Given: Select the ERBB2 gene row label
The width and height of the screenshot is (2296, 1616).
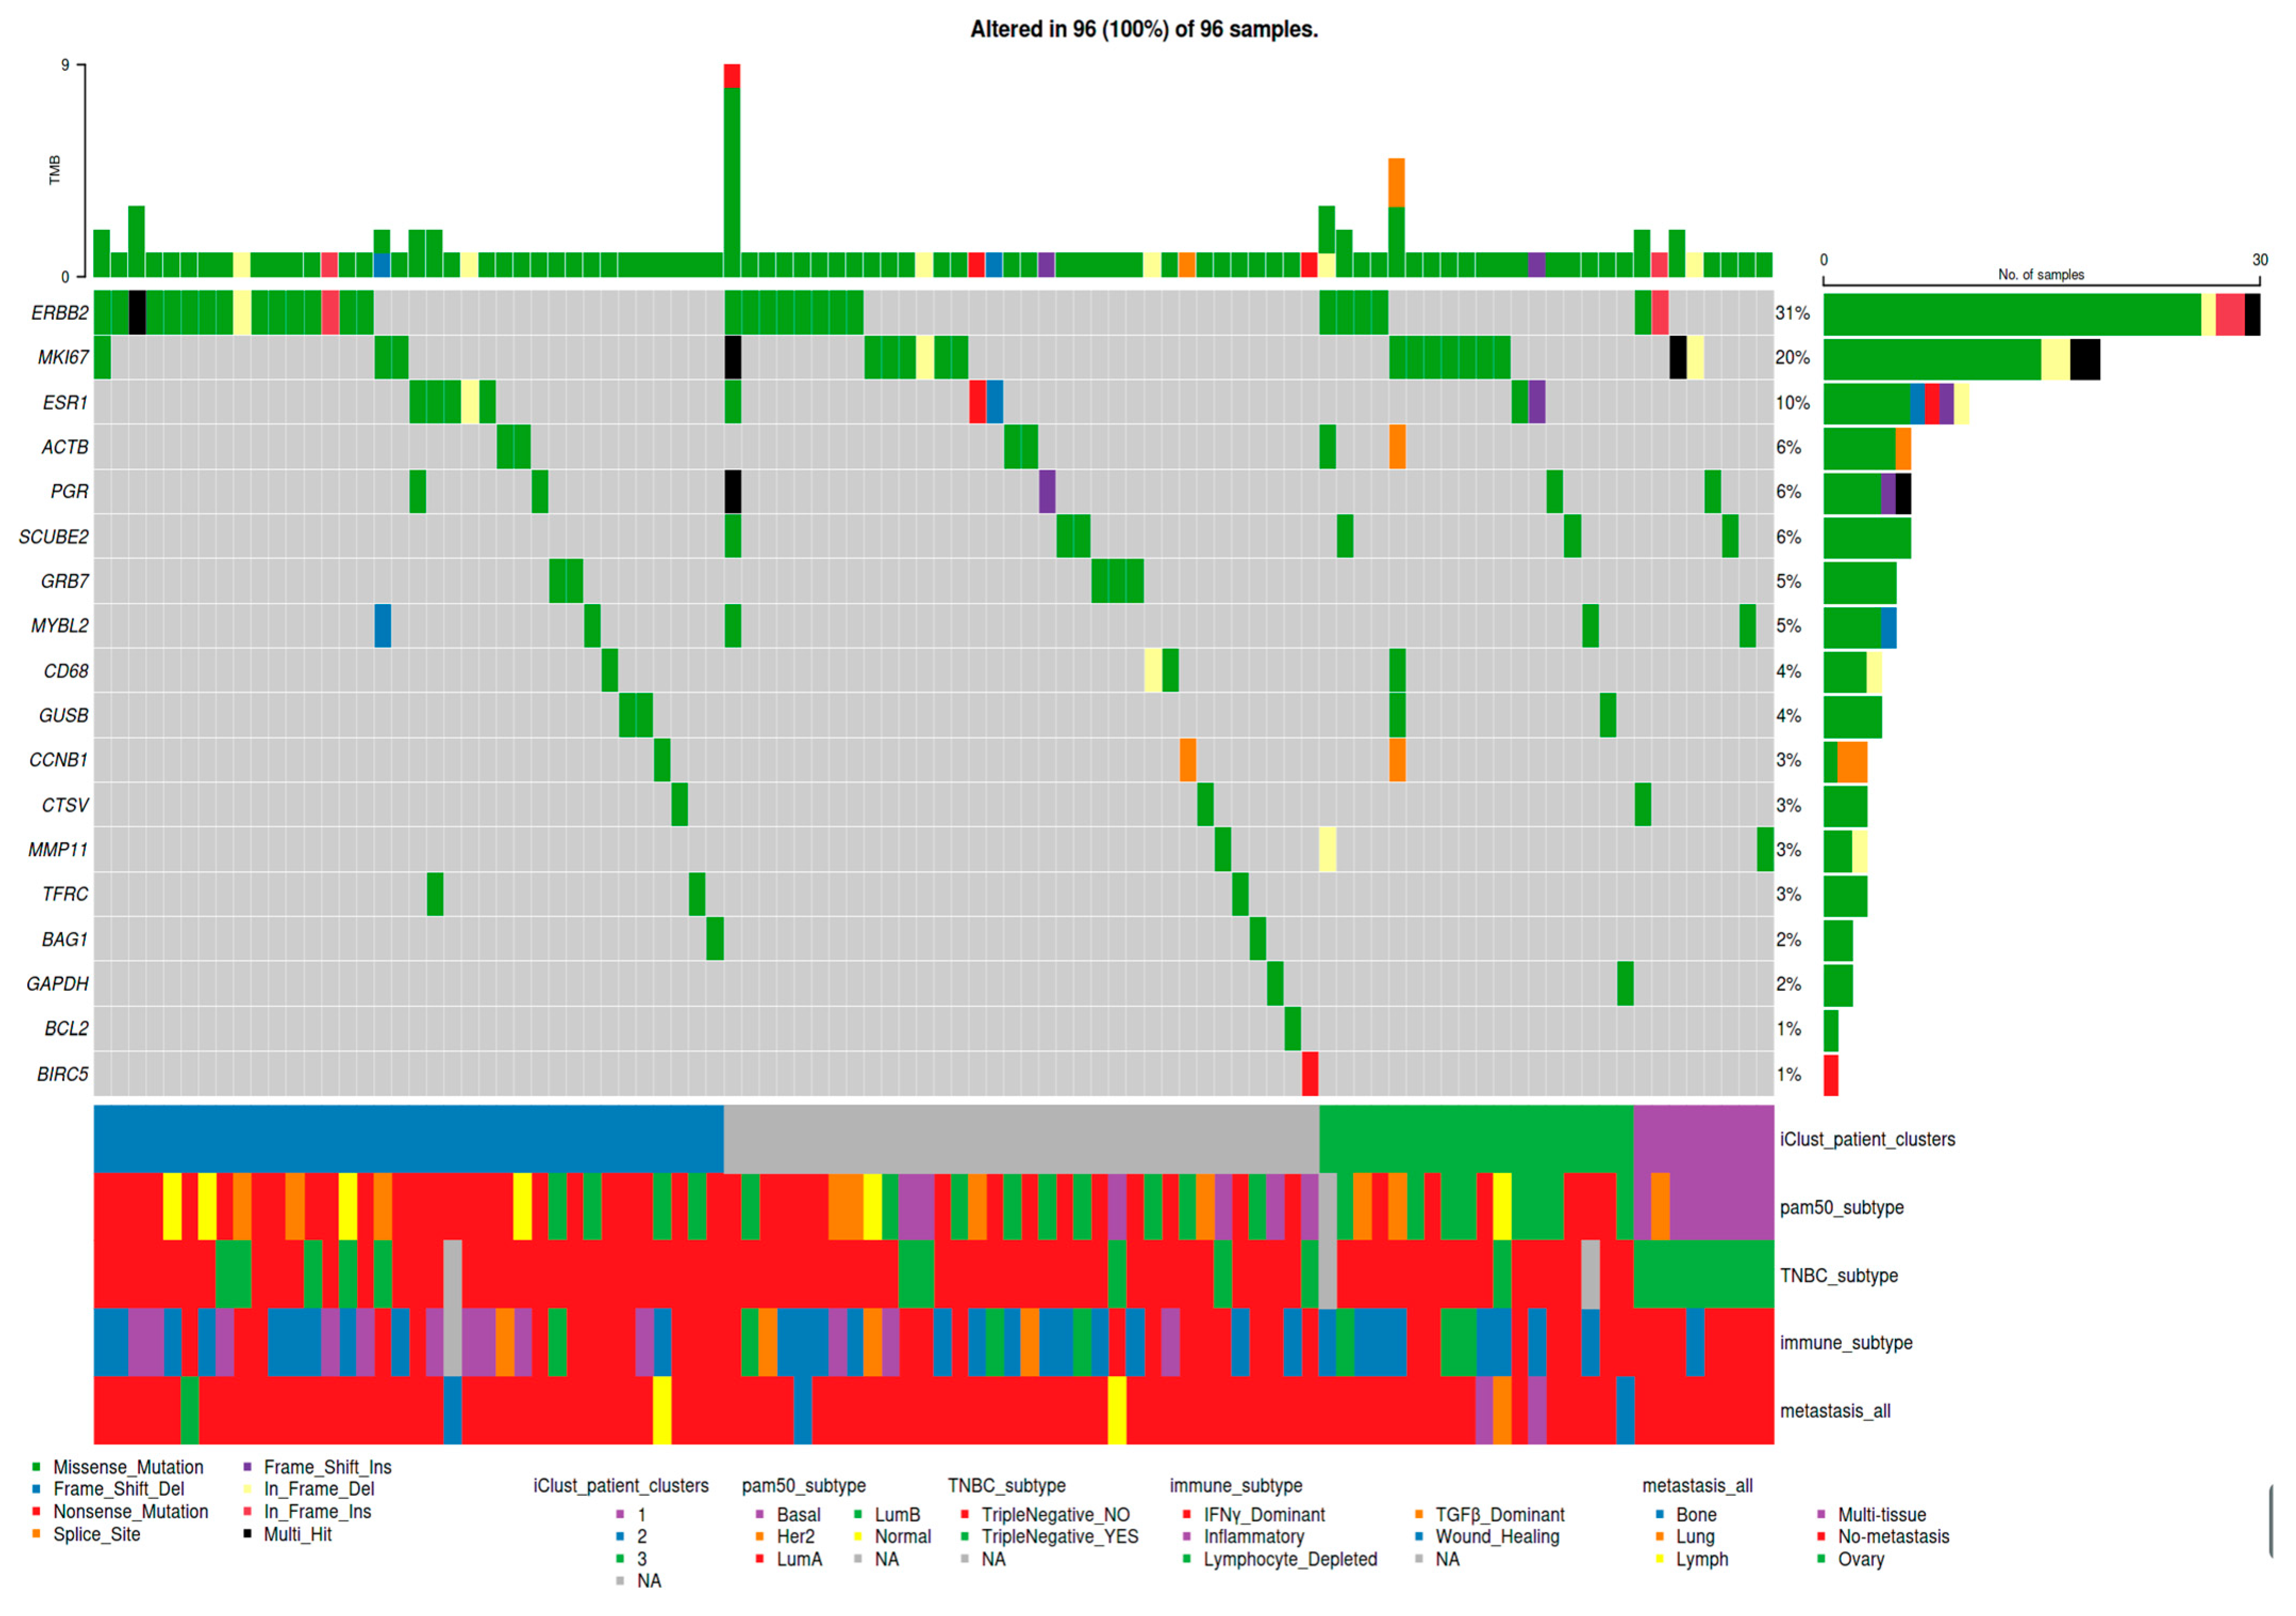Looking at the screenshot, I should 59,313.
